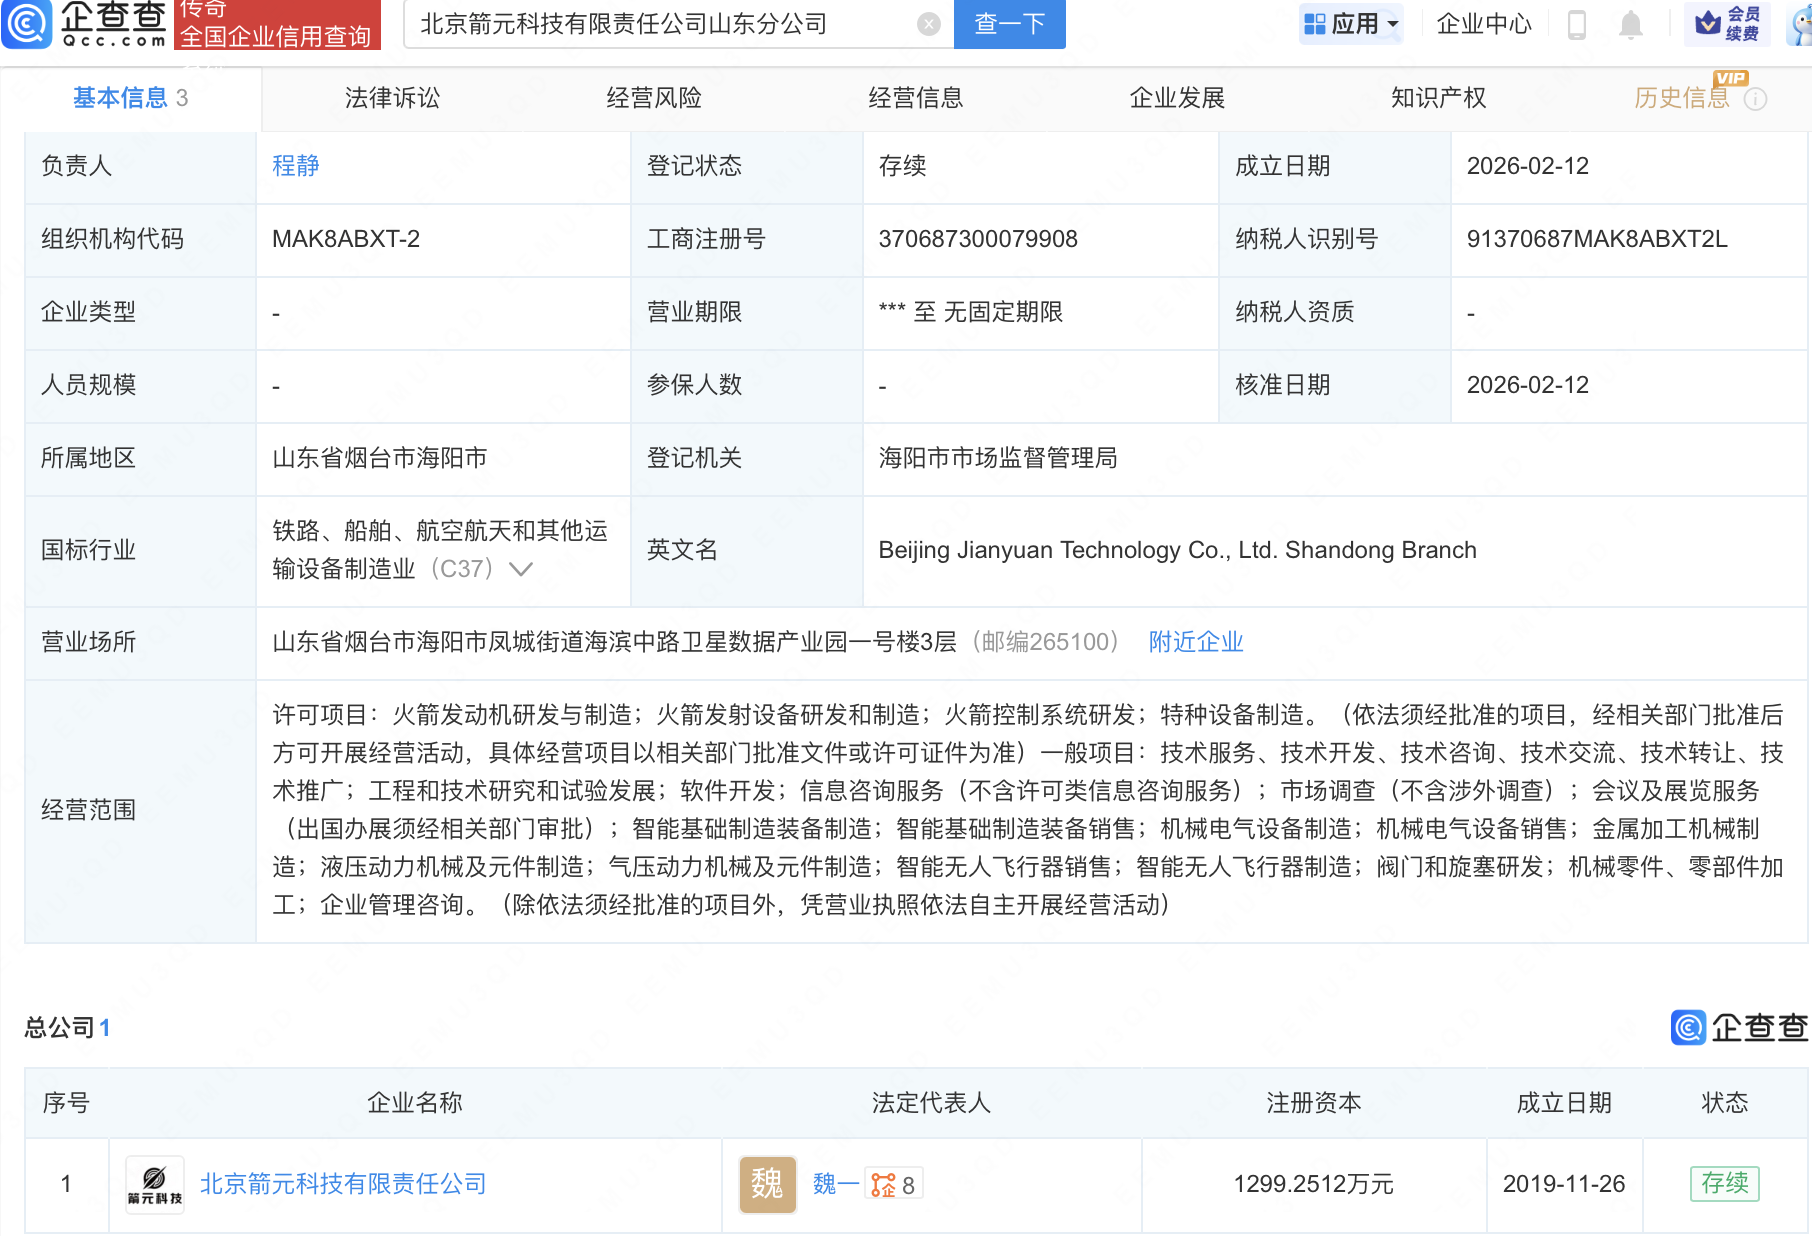Click the 传奇全国企业信用查询 banner

277,25
